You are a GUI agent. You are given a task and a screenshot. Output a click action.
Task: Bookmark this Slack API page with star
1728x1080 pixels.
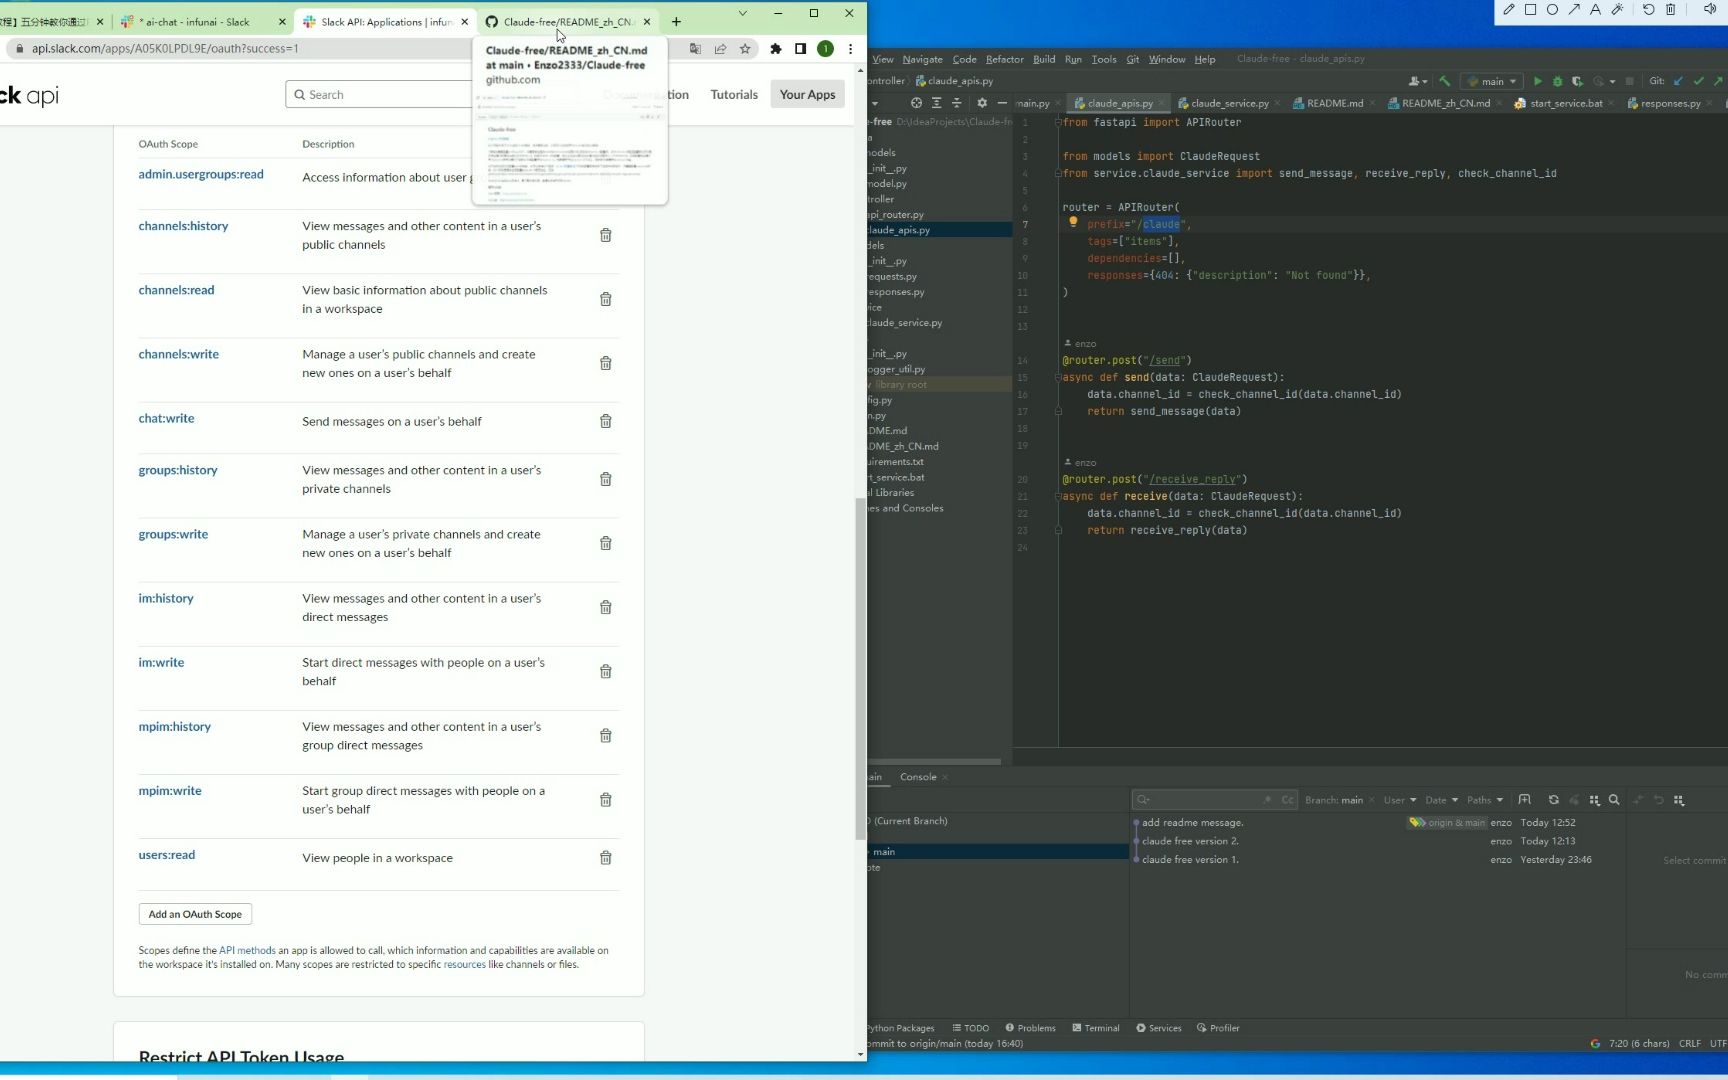pos(745,48)
